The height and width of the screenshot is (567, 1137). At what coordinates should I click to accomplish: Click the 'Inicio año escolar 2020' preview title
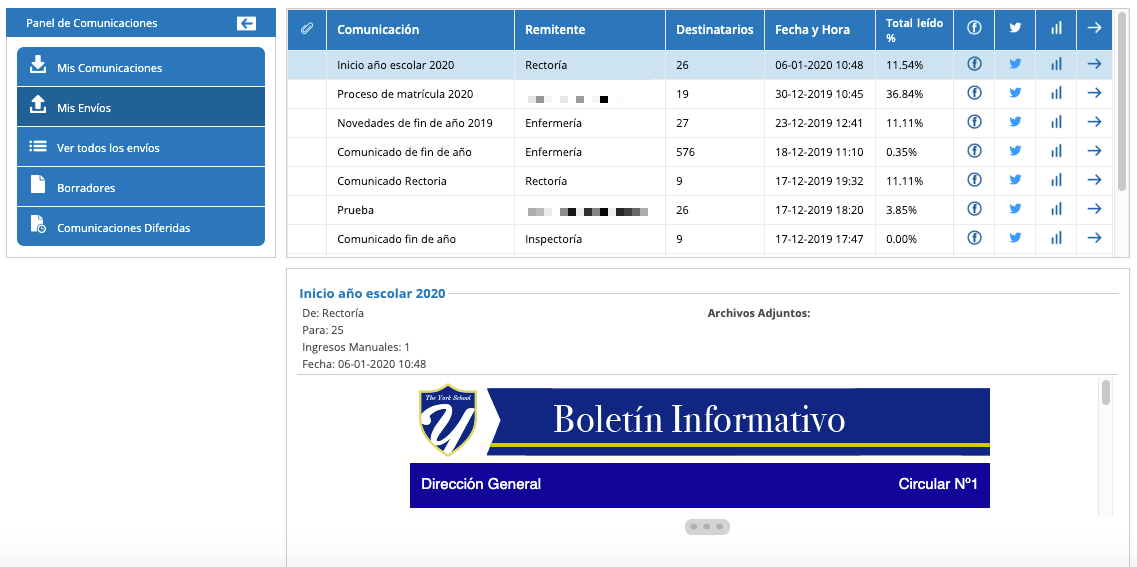pos(372,294)
